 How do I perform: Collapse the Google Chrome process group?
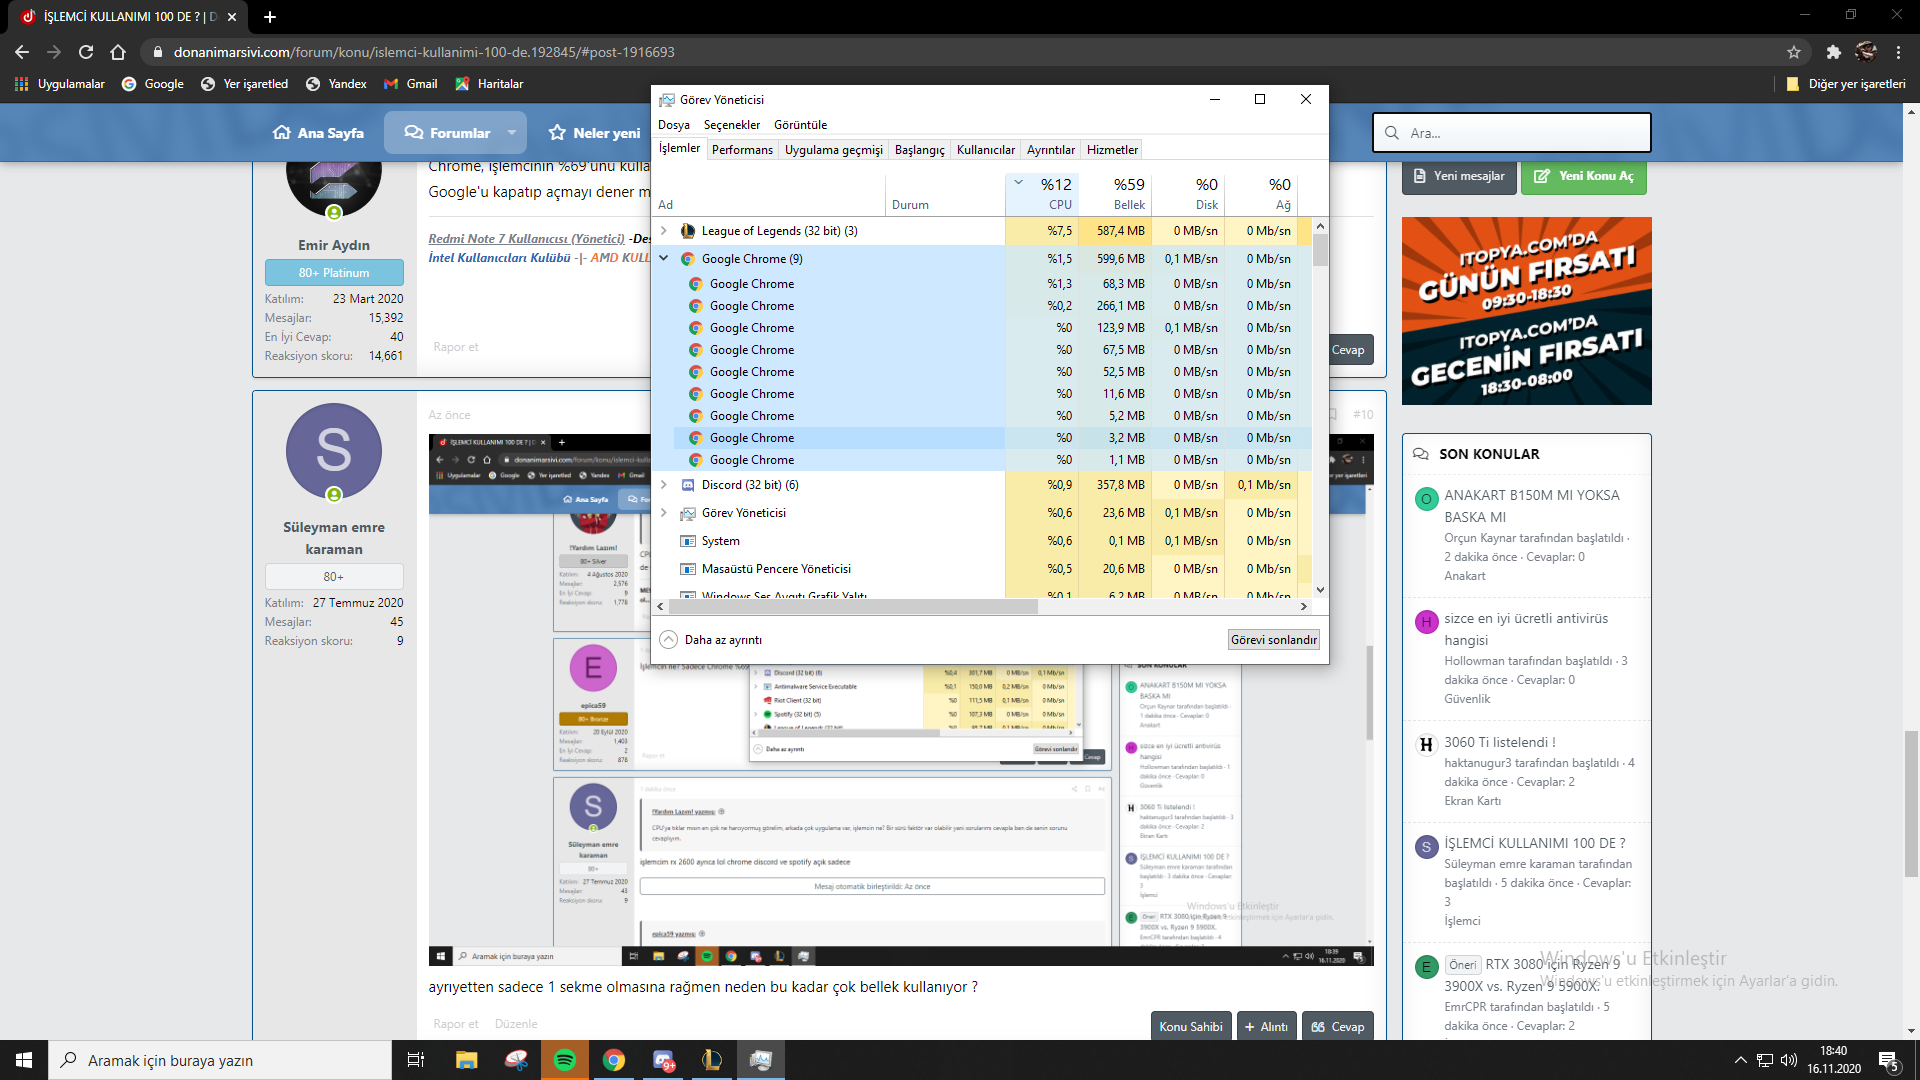click(664, 259)
